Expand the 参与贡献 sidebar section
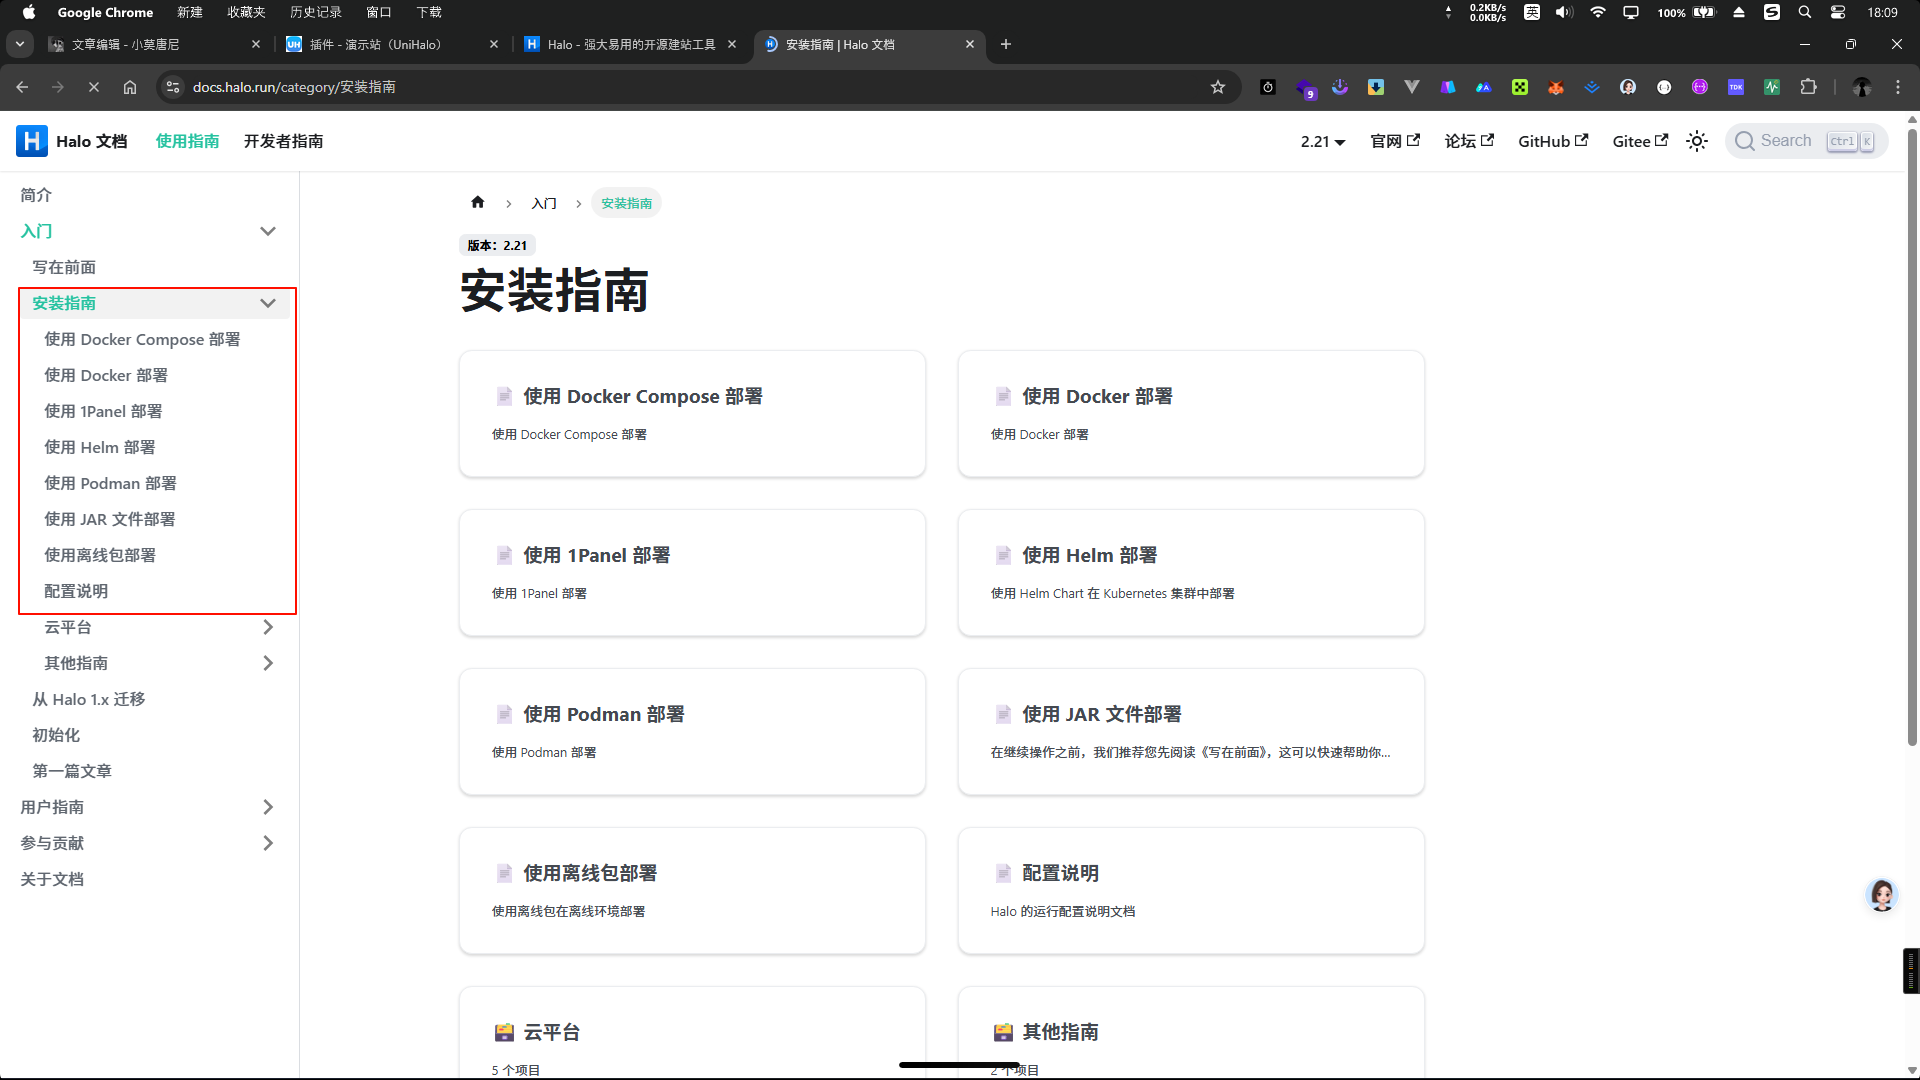The width and height of the screenshot is (1920, 1080). point(268,843)
